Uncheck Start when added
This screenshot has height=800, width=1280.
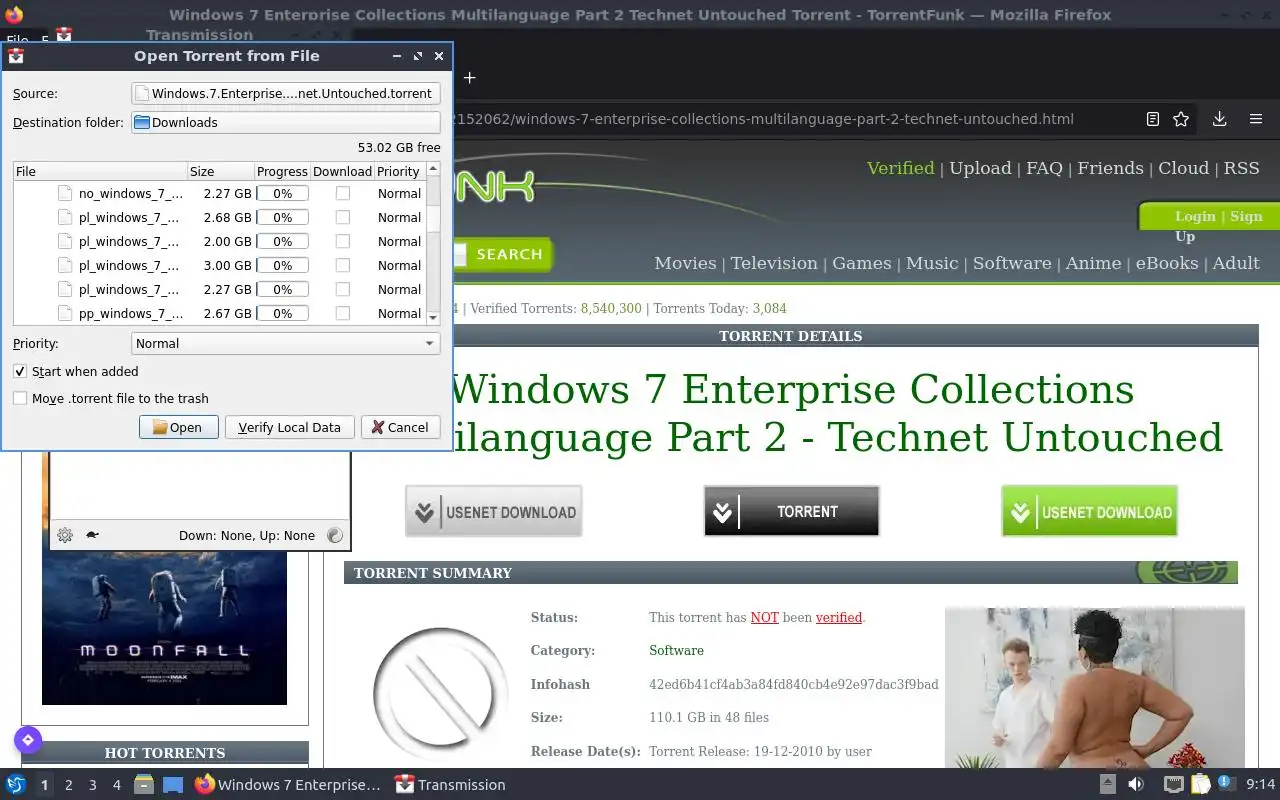20,371
